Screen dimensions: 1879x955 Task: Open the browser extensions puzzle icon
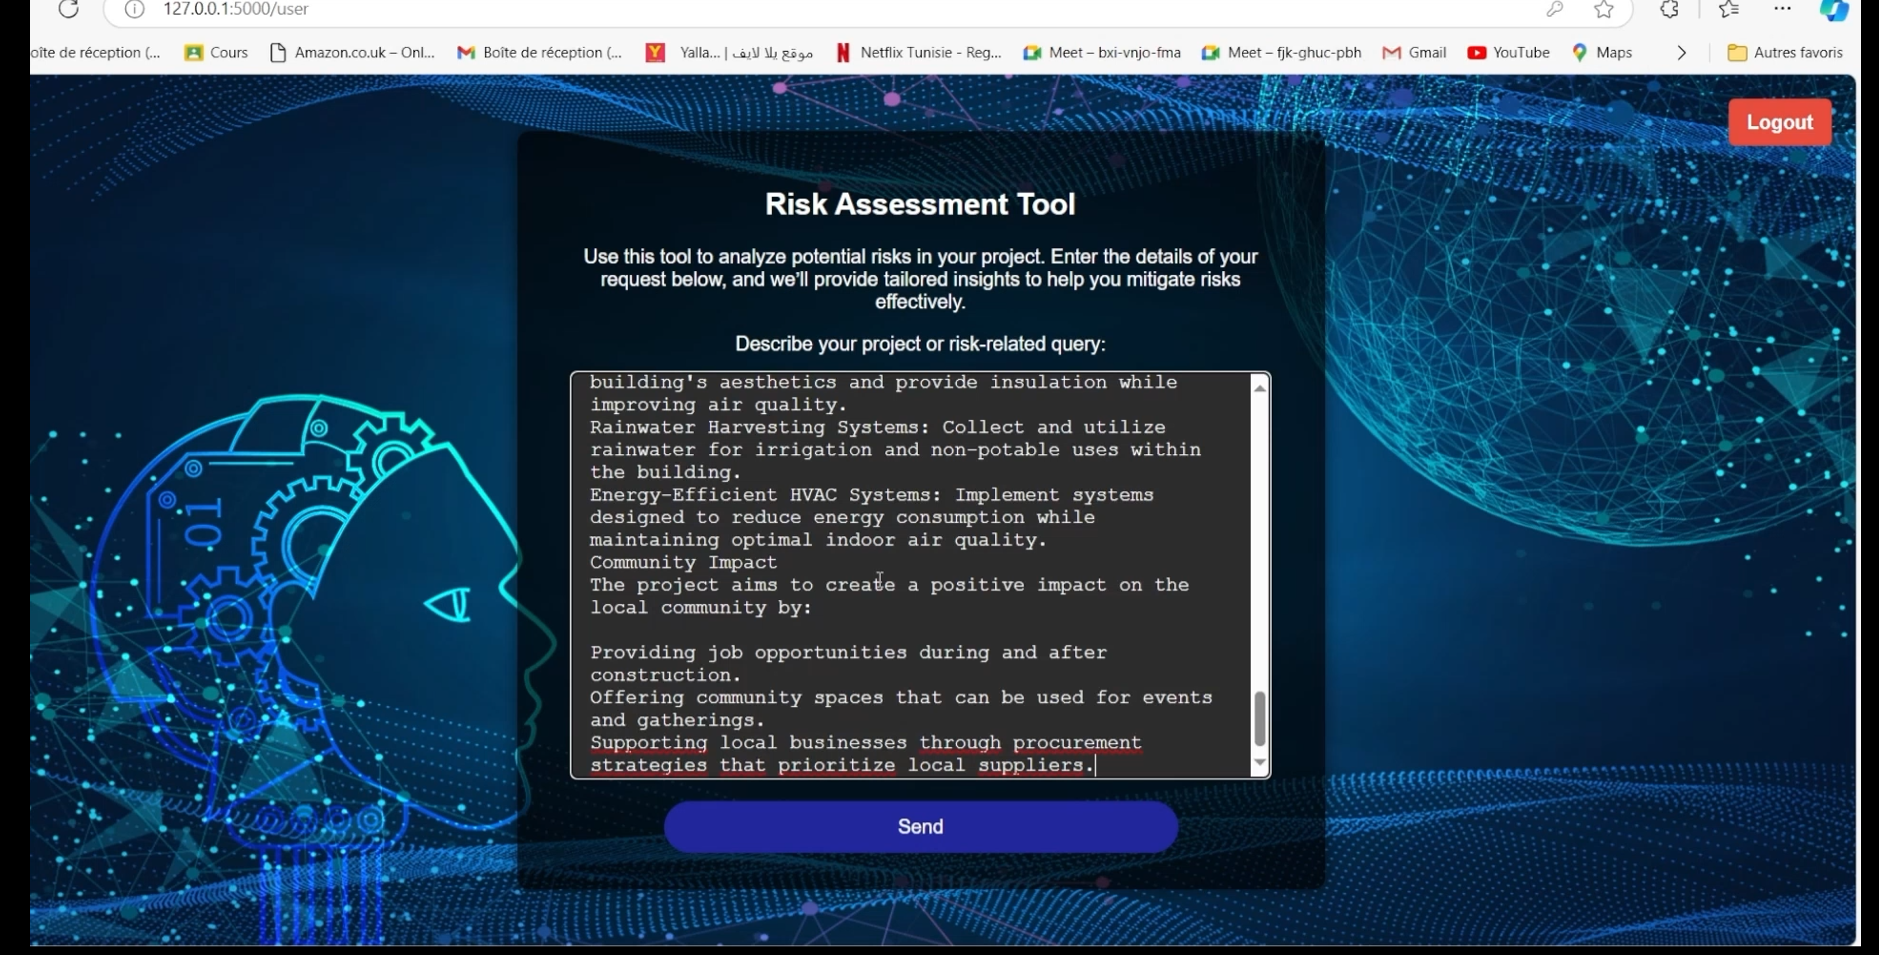click(1669, 10)
